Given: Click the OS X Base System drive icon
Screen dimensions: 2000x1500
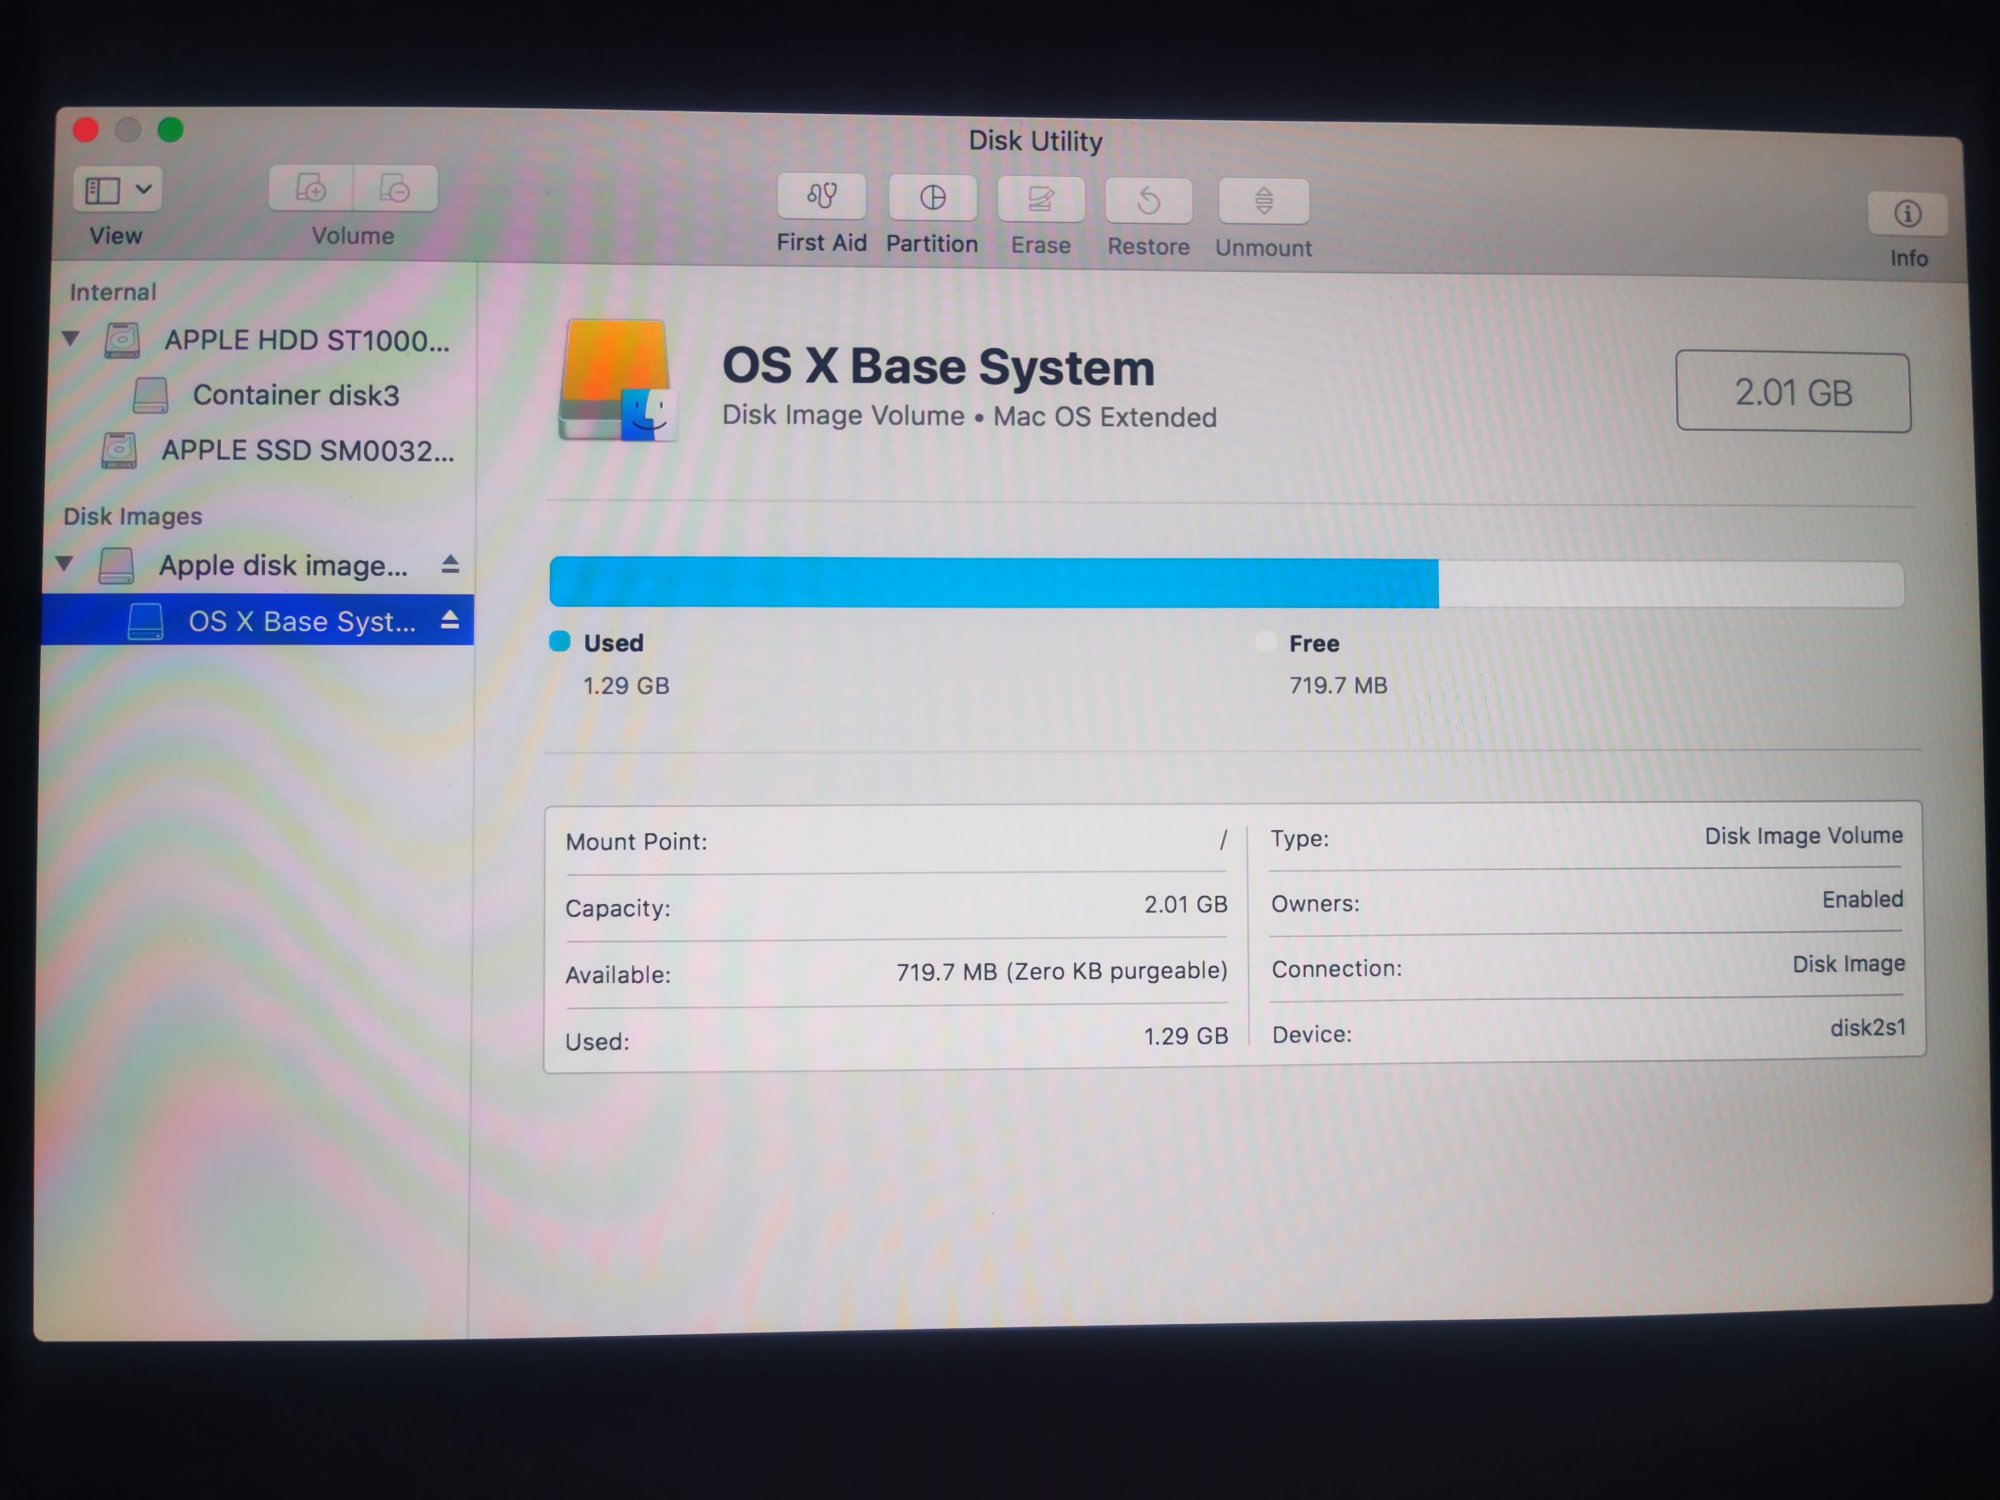Looking at the screenshot, I should pos(616,380).
